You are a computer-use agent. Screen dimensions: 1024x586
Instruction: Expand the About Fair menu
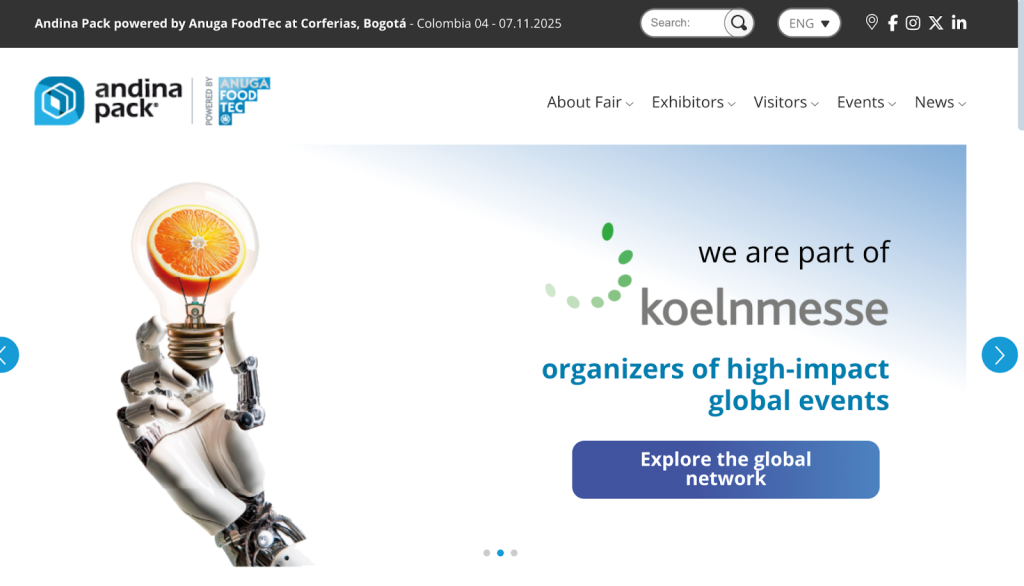click(x=590, y=103)
